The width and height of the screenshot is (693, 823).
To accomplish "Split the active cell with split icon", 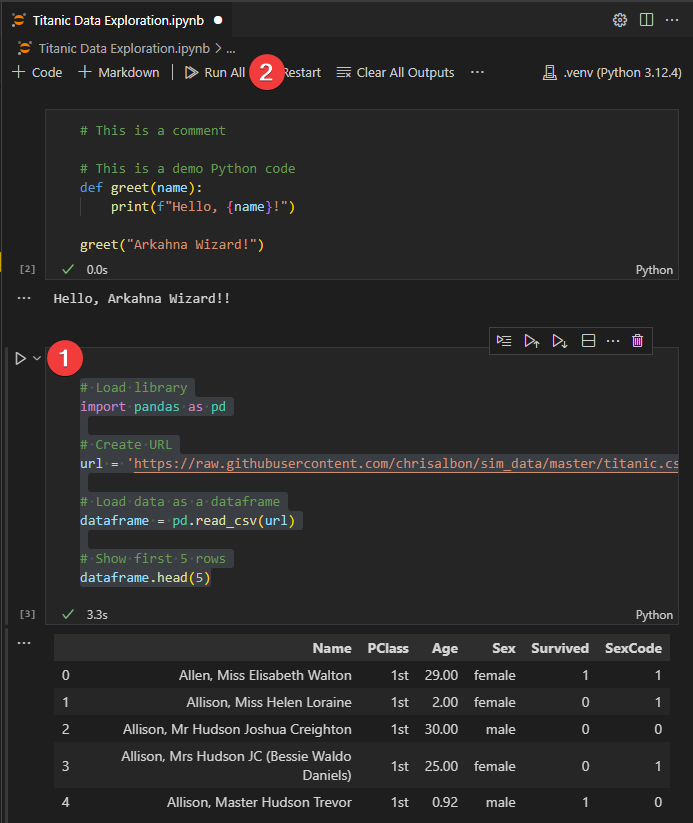I will pyautogui.click(x=588, y=340).
